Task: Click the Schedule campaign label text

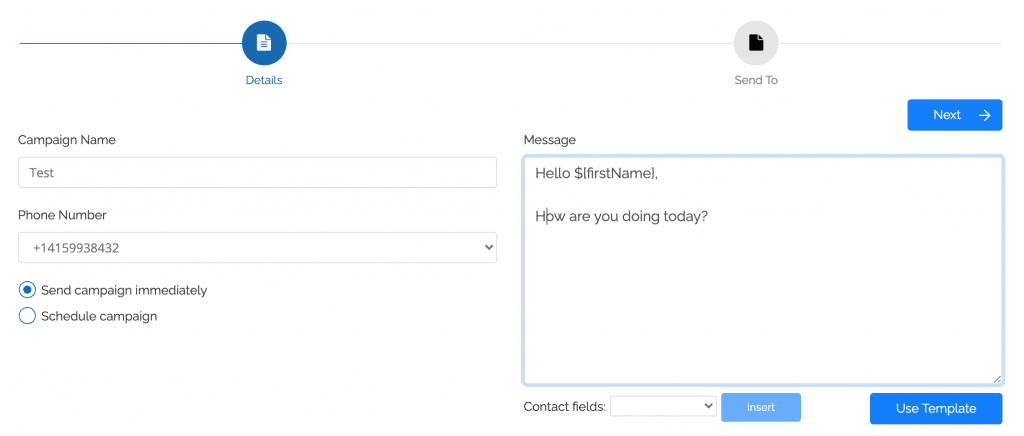Action: [x=99, y=316]
